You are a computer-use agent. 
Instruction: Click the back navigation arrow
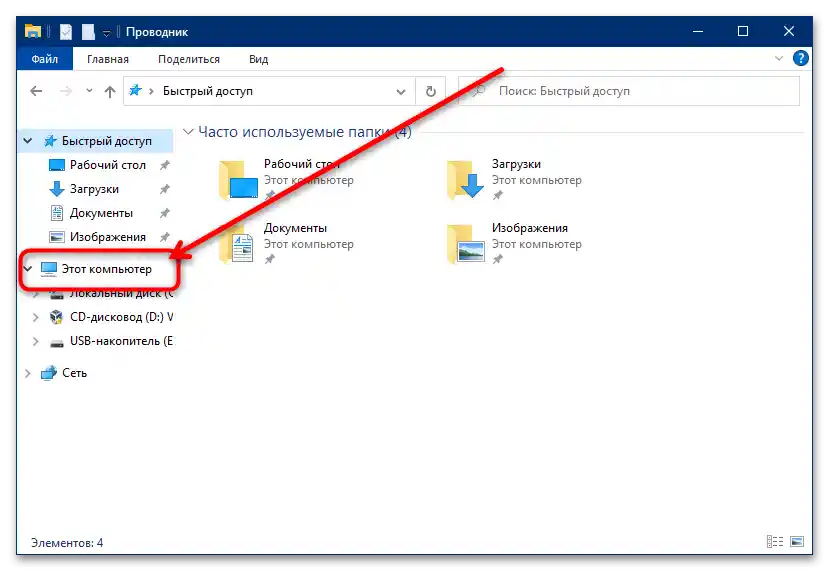pos(36,91)
